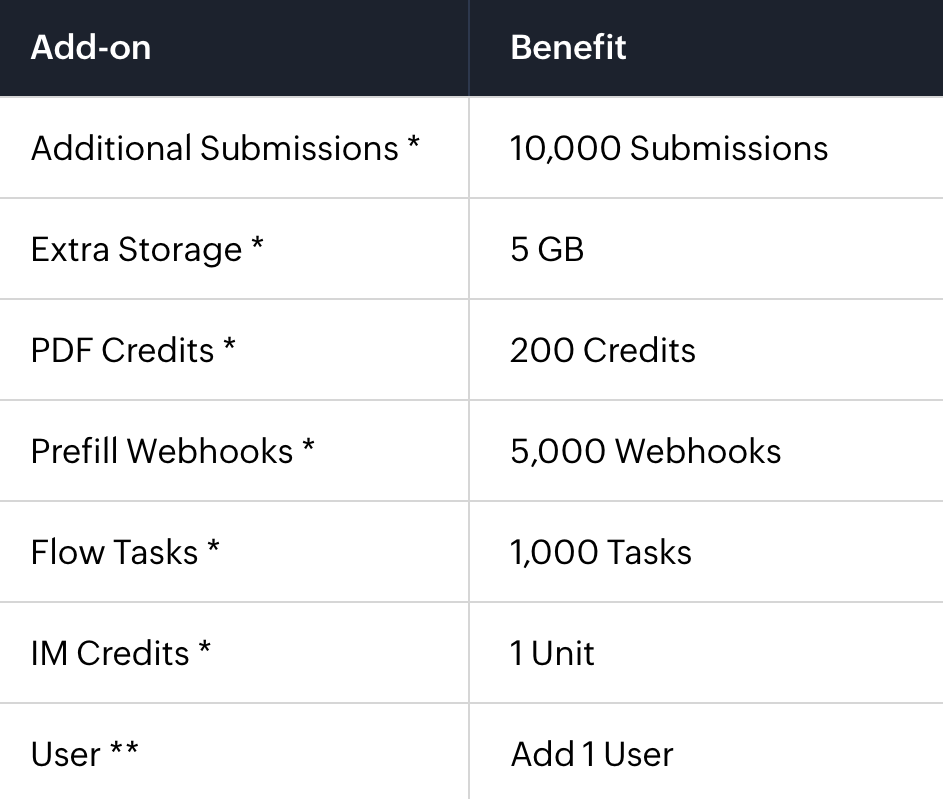Click the double asterisk after User
The width and height of the screenshot is (943, 799).
tap(124, 749)
